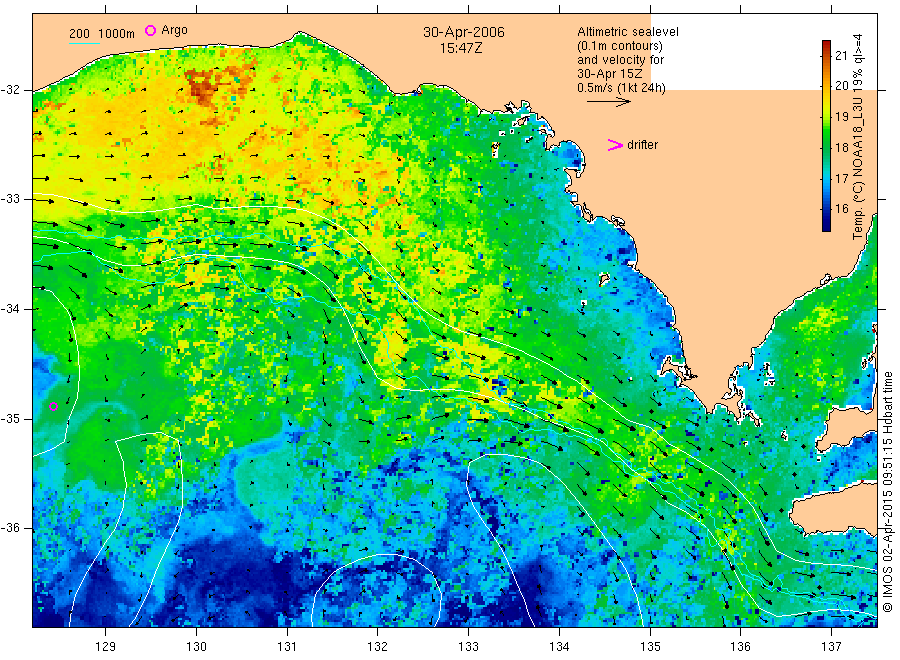Click the -35 latitude axis label
This screenshot has width=900, height=660.
[10, 418]
